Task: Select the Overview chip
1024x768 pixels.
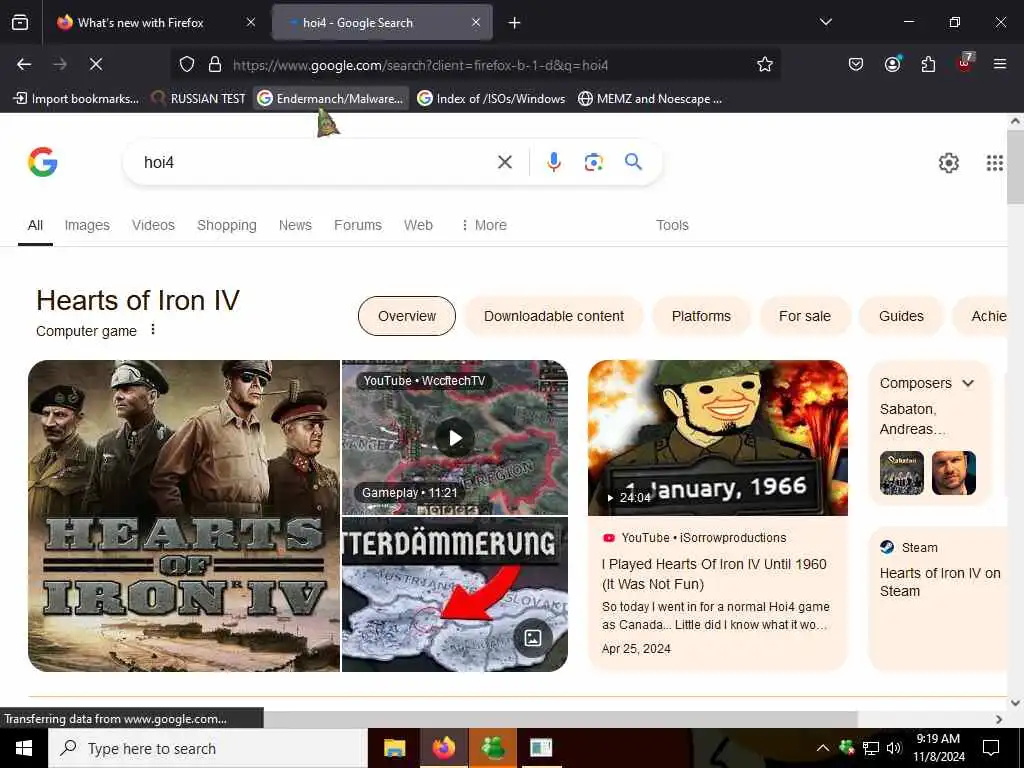Action: (x=407, y=316)
